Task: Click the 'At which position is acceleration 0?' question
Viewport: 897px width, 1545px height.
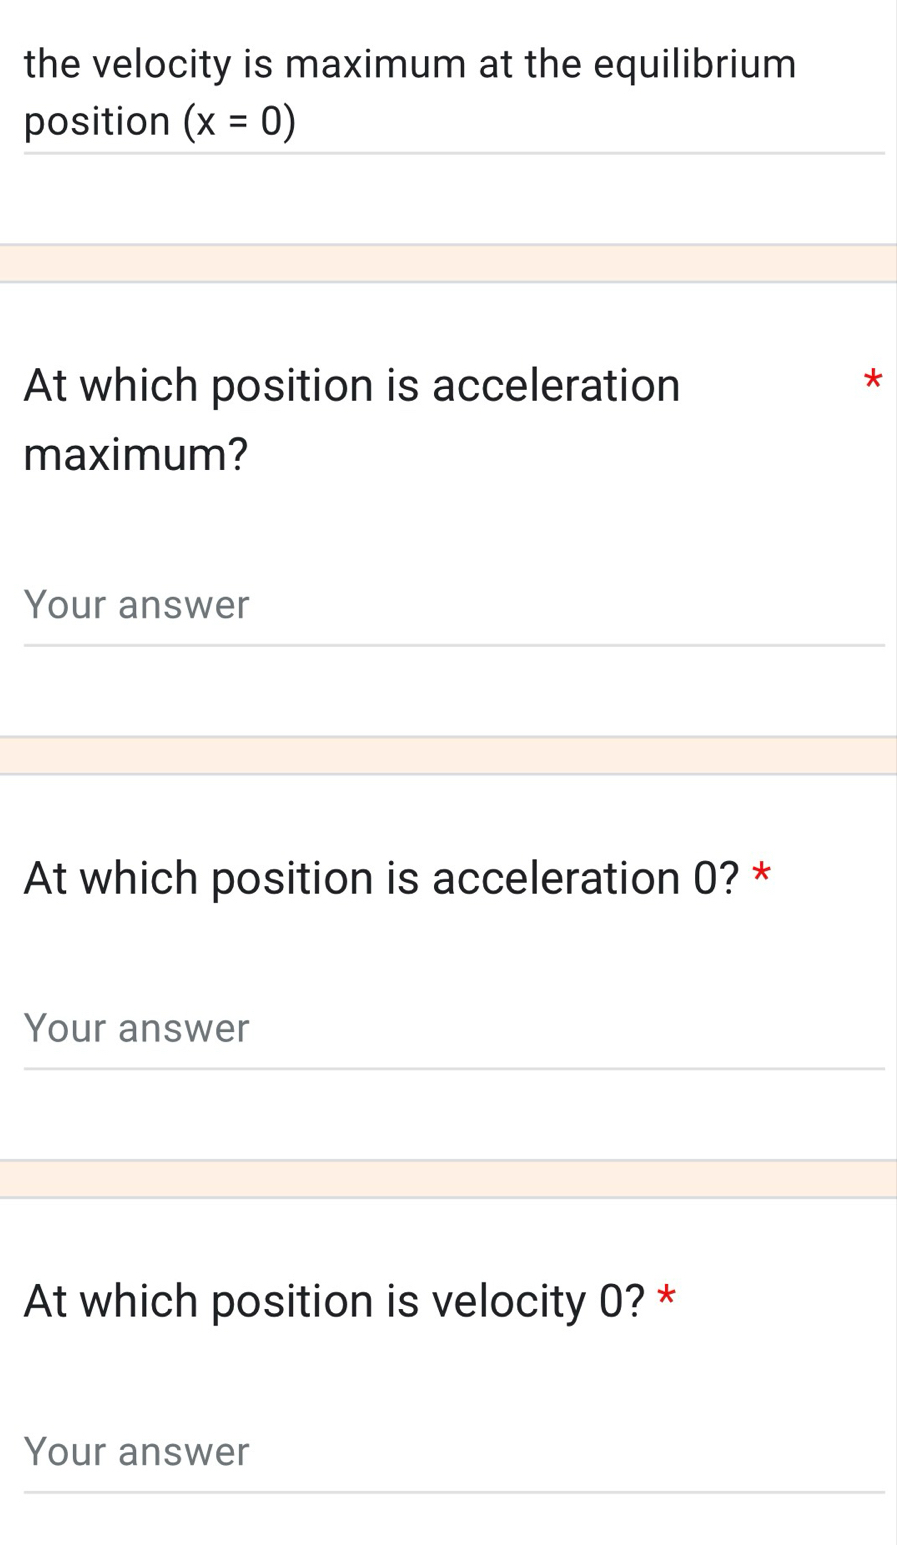Action: 380,878
